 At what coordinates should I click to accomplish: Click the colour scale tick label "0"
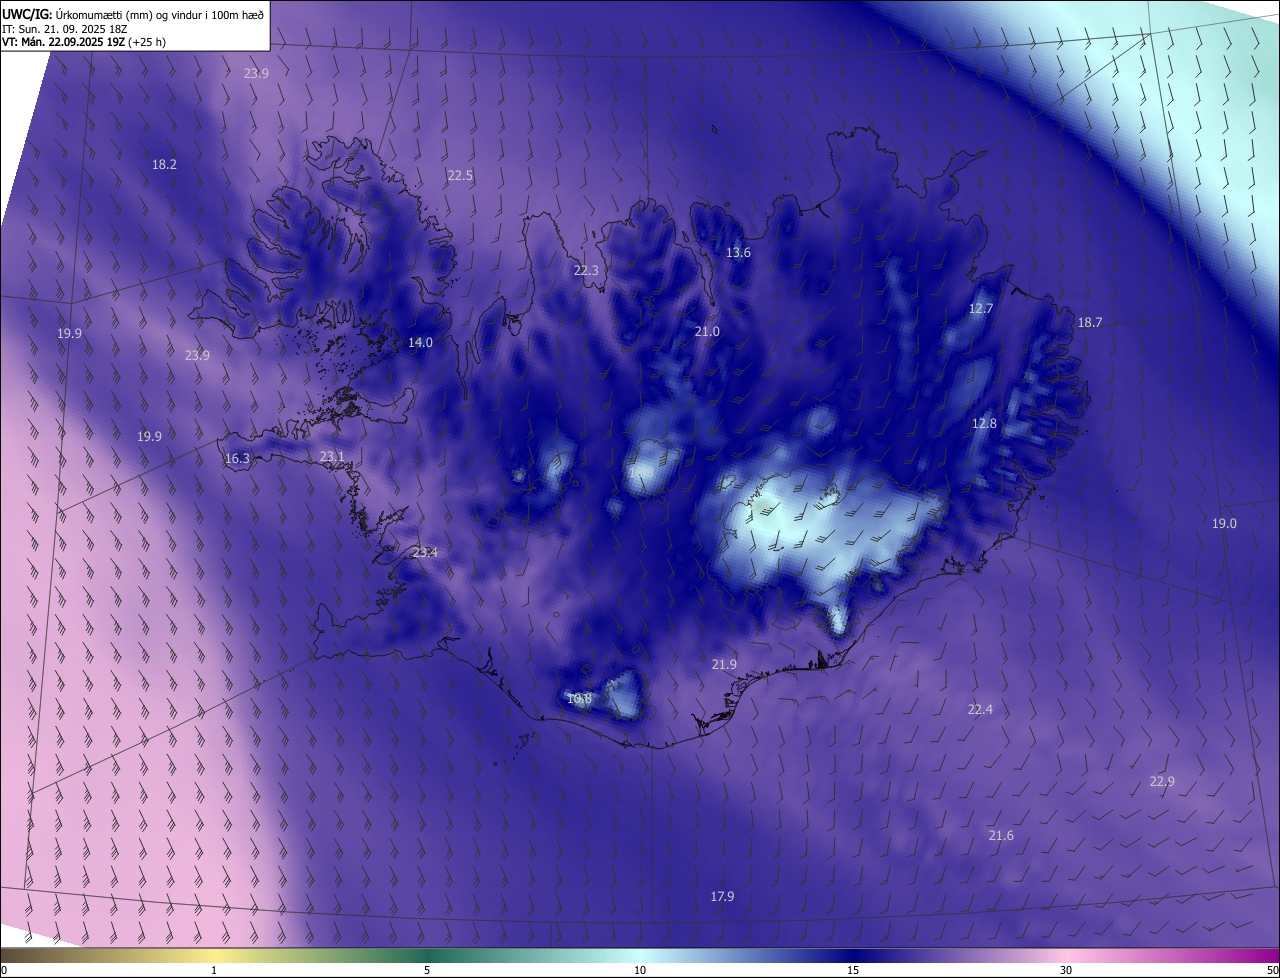tap(4, 970)
